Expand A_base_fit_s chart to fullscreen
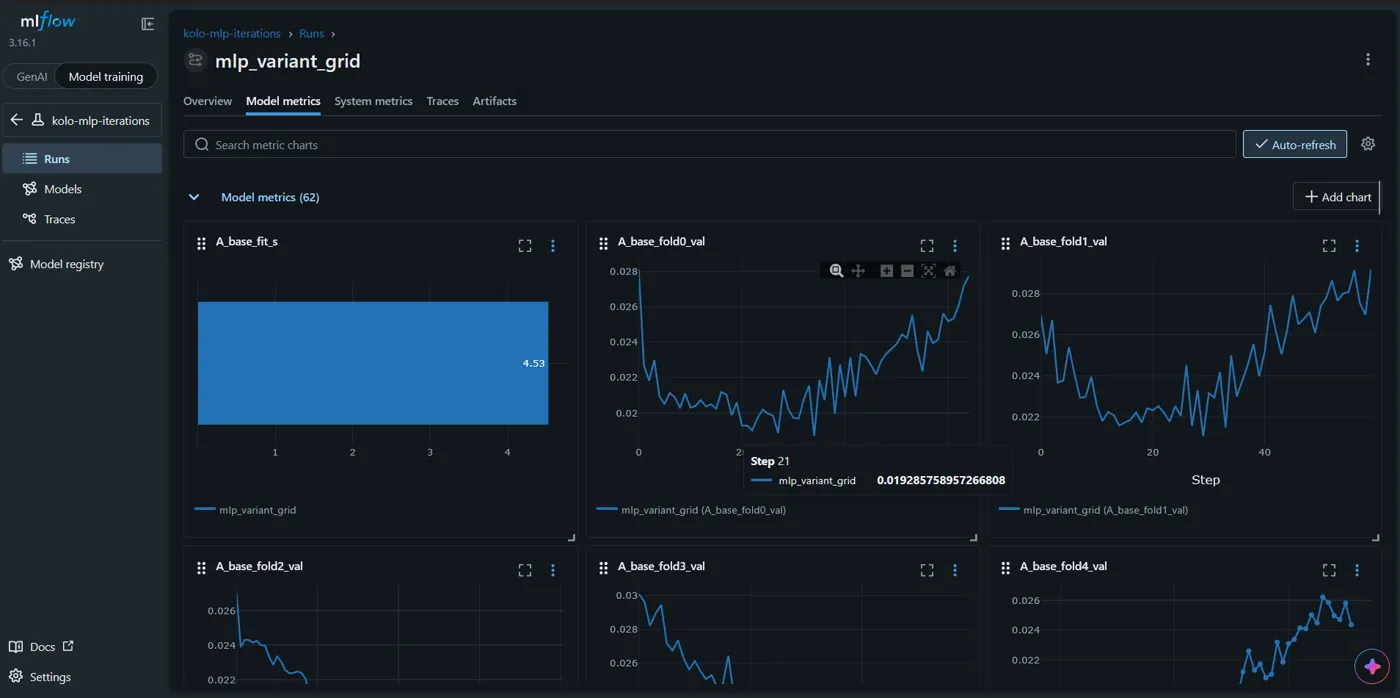1400x698 pixels. click(525, 246)
